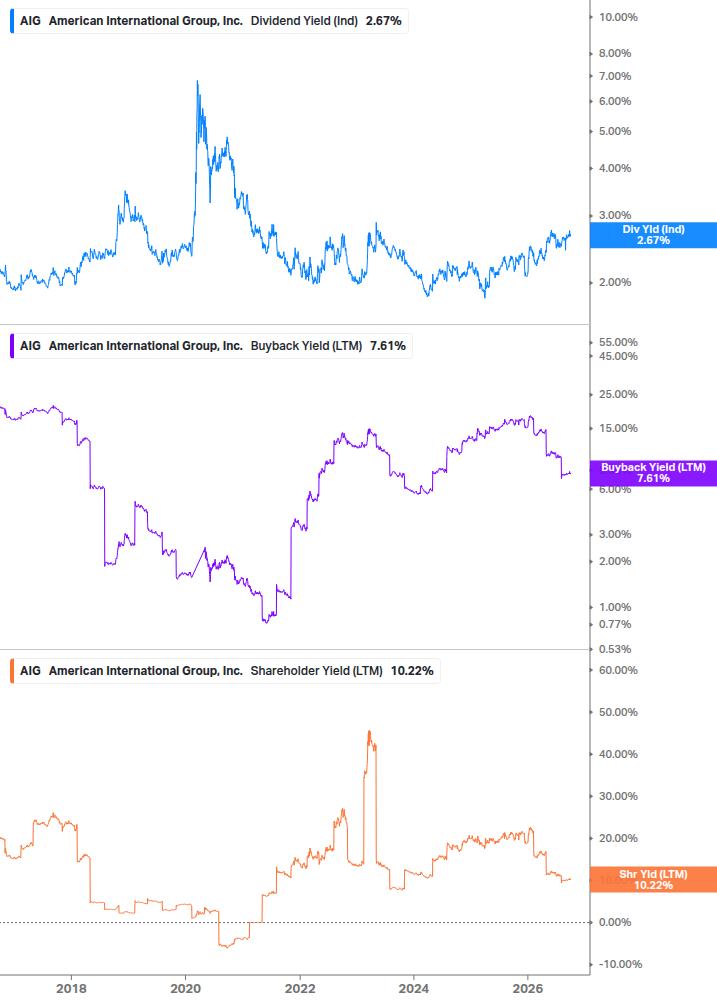Select the orange Shr Yld (LTM) 10.22% tag
Image resolution: width=717 pixels, height=1005 pixels.
[653, 879]
